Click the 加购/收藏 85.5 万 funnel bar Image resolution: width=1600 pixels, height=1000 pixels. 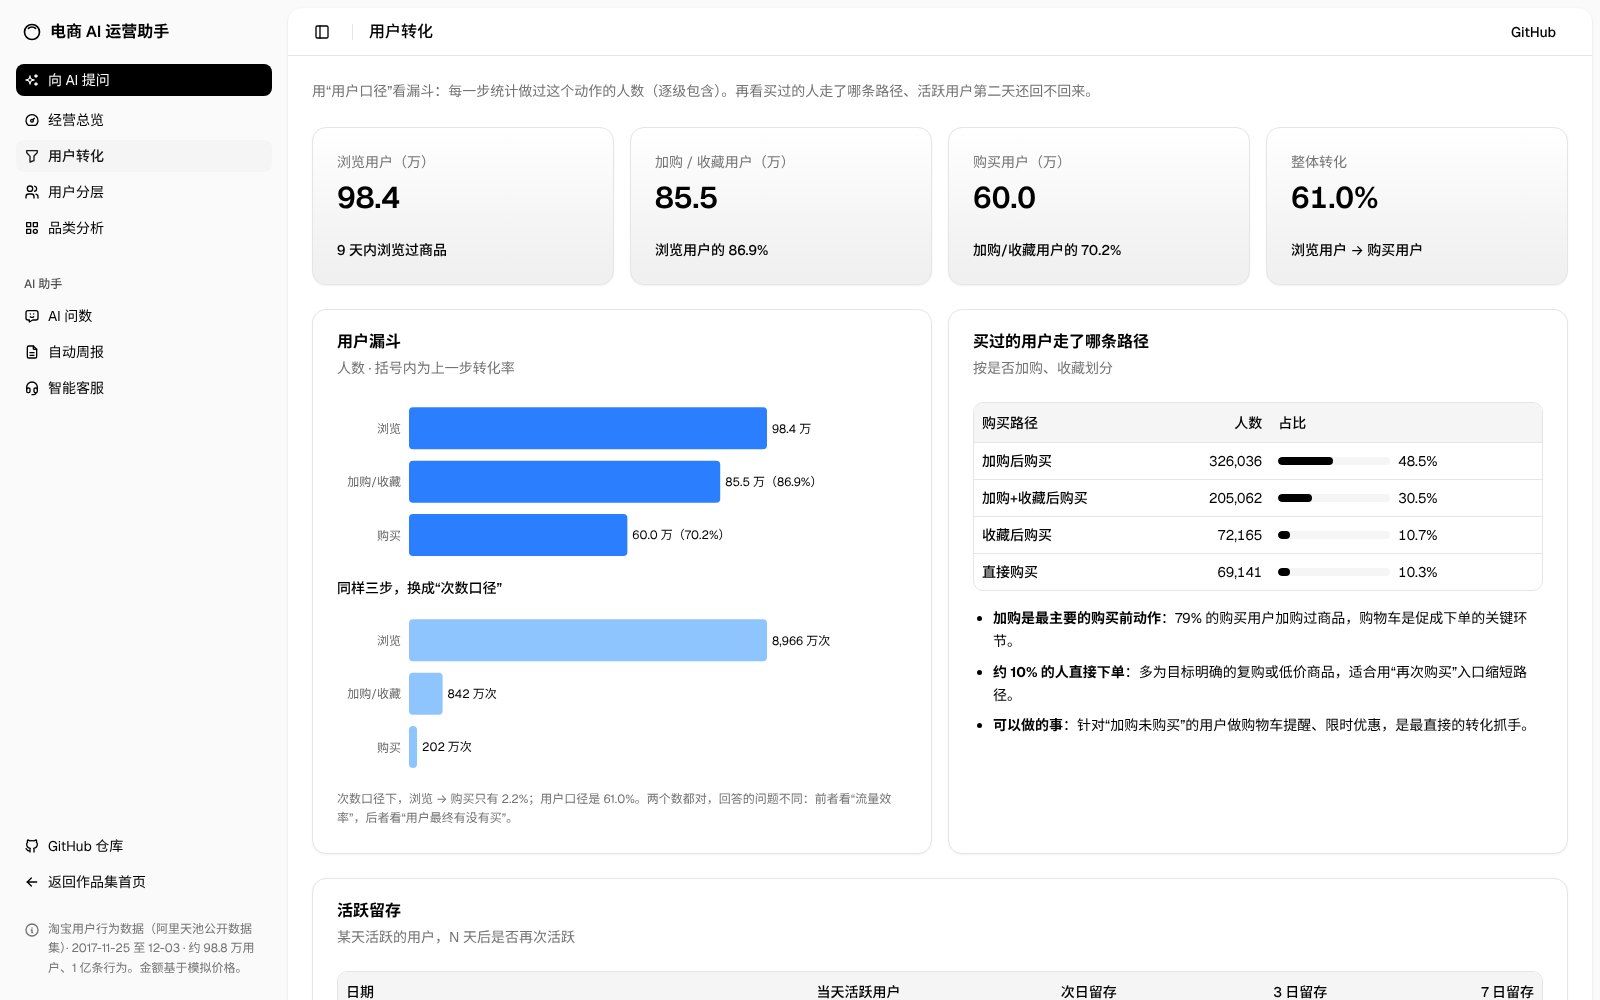pos(564,482)
